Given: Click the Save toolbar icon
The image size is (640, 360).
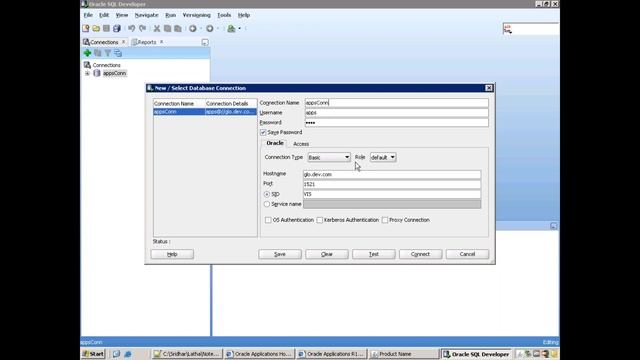Looking at the screenshot, I should 106,29.
